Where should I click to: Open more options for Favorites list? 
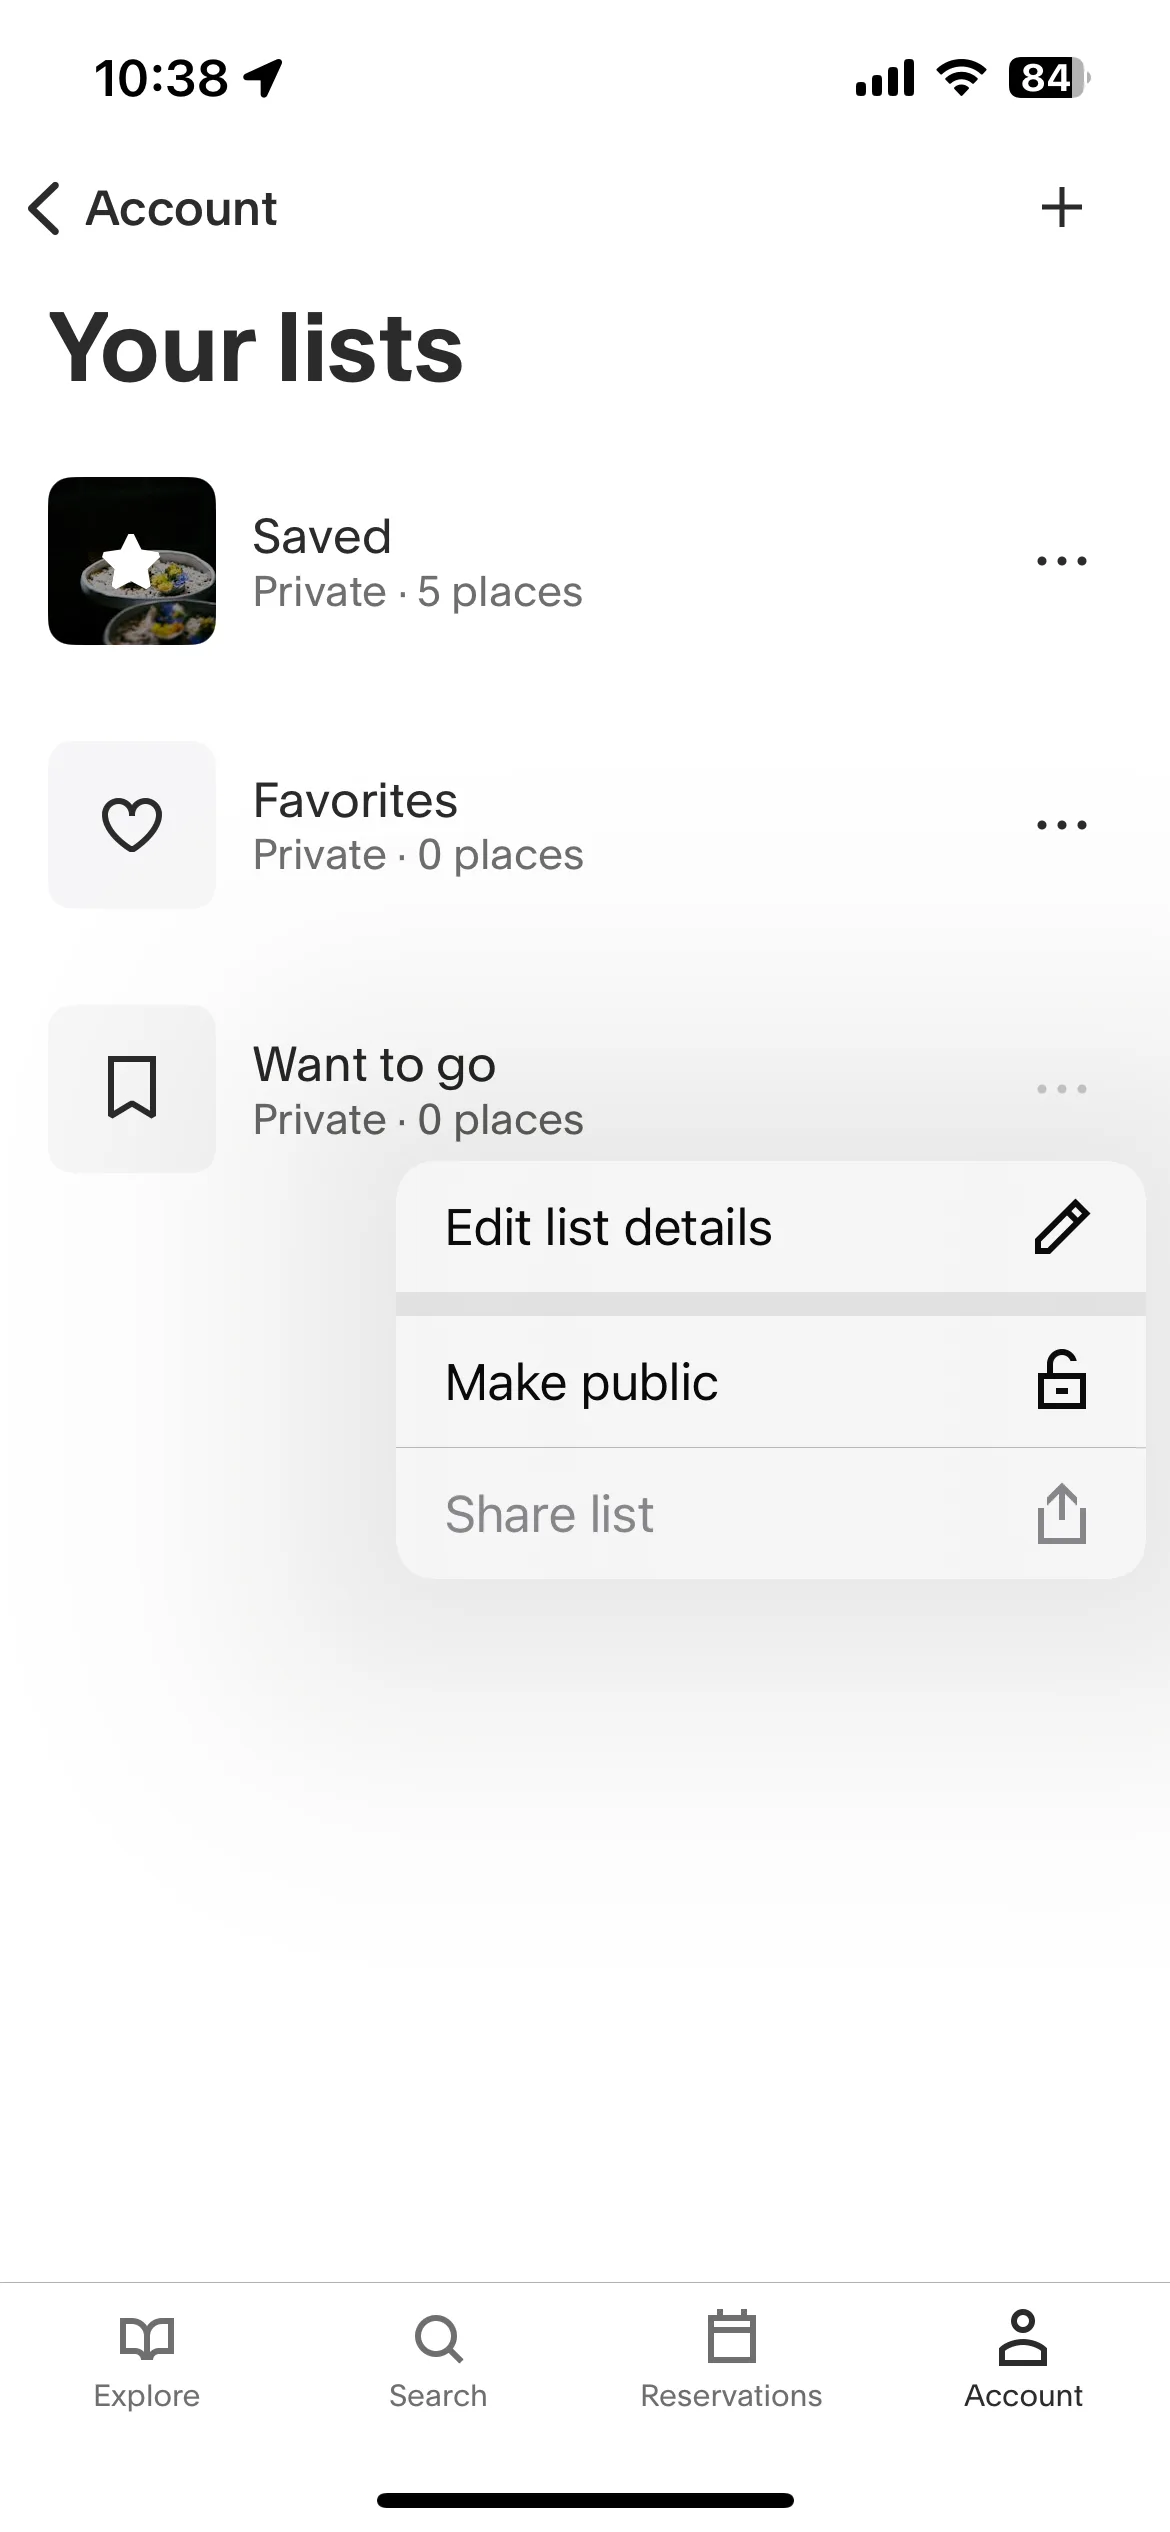pyautogui.click(x=1061, y=825)
